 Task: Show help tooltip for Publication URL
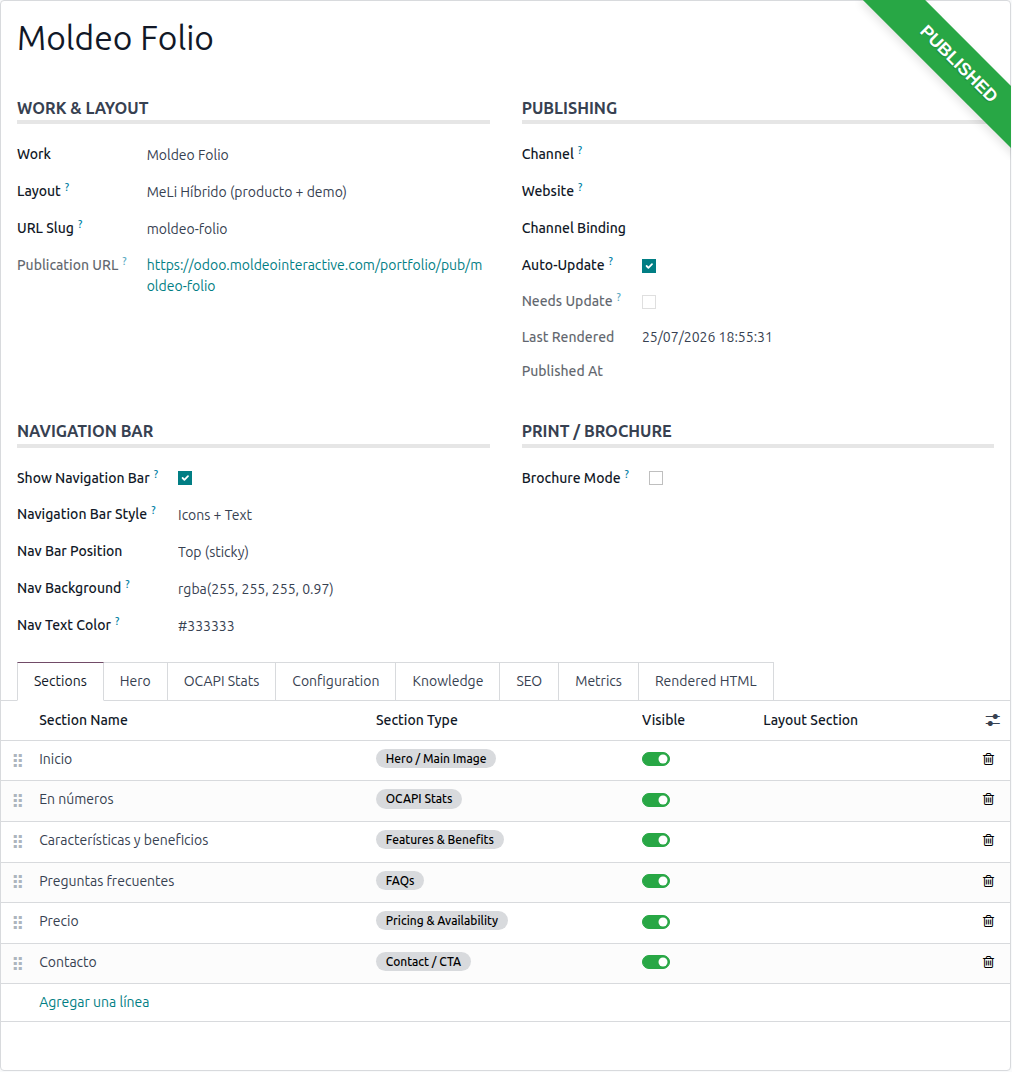pos(124,260)
